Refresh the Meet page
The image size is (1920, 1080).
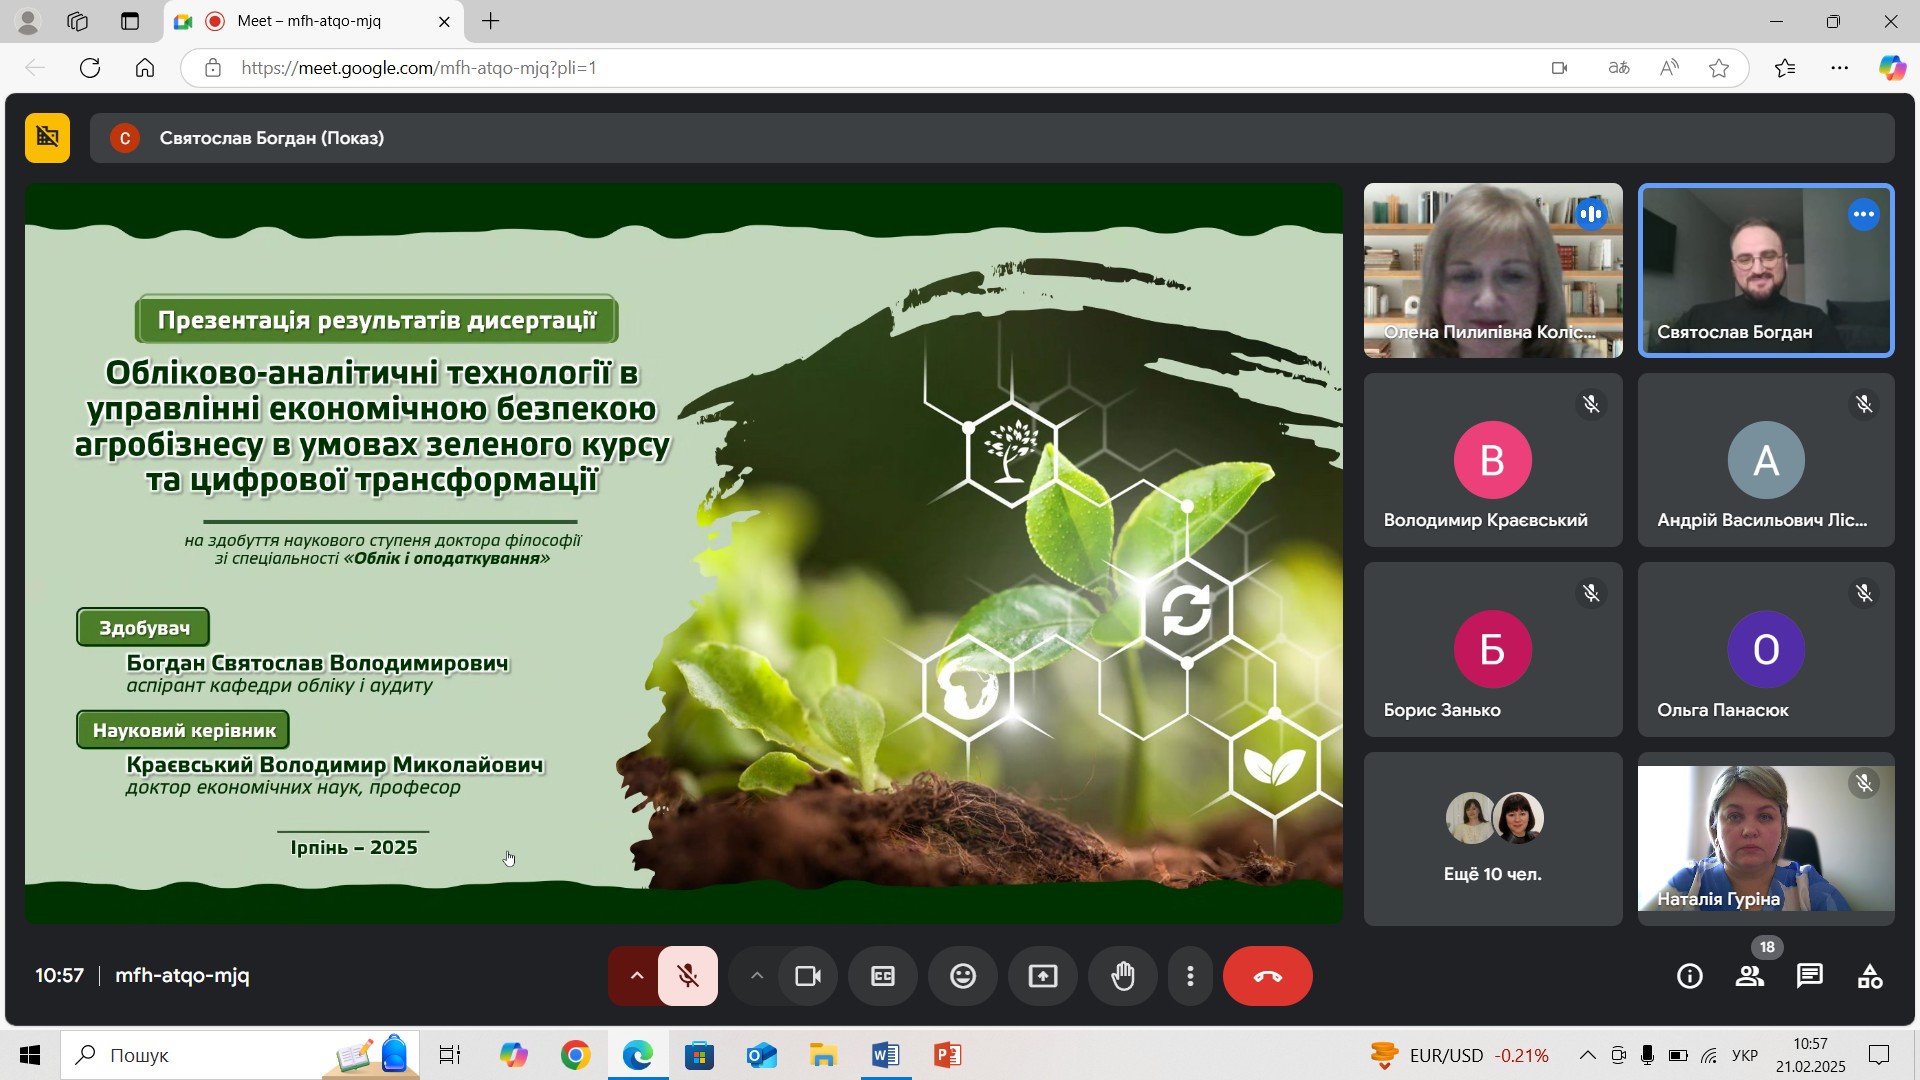click(90, 68)
